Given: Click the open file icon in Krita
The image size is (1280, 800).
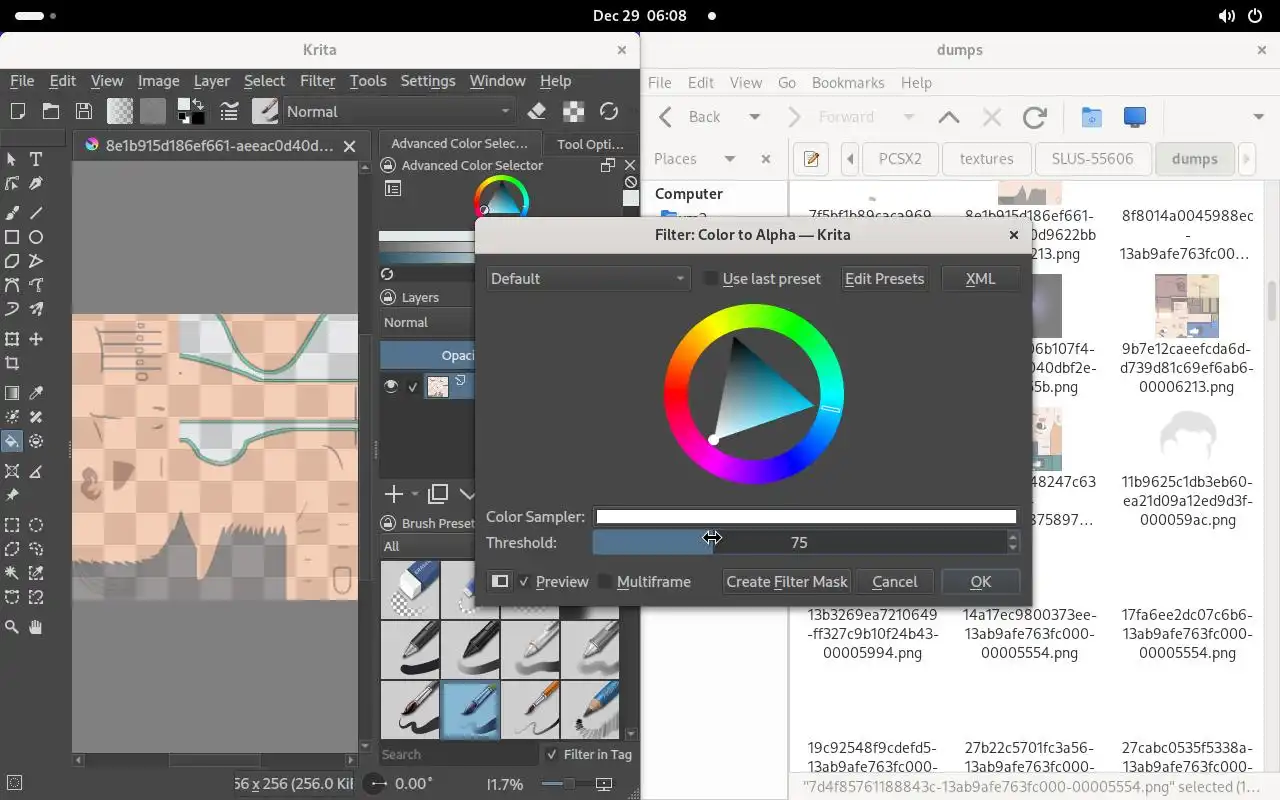Looking at the screenshot, I should click(51, 111).
